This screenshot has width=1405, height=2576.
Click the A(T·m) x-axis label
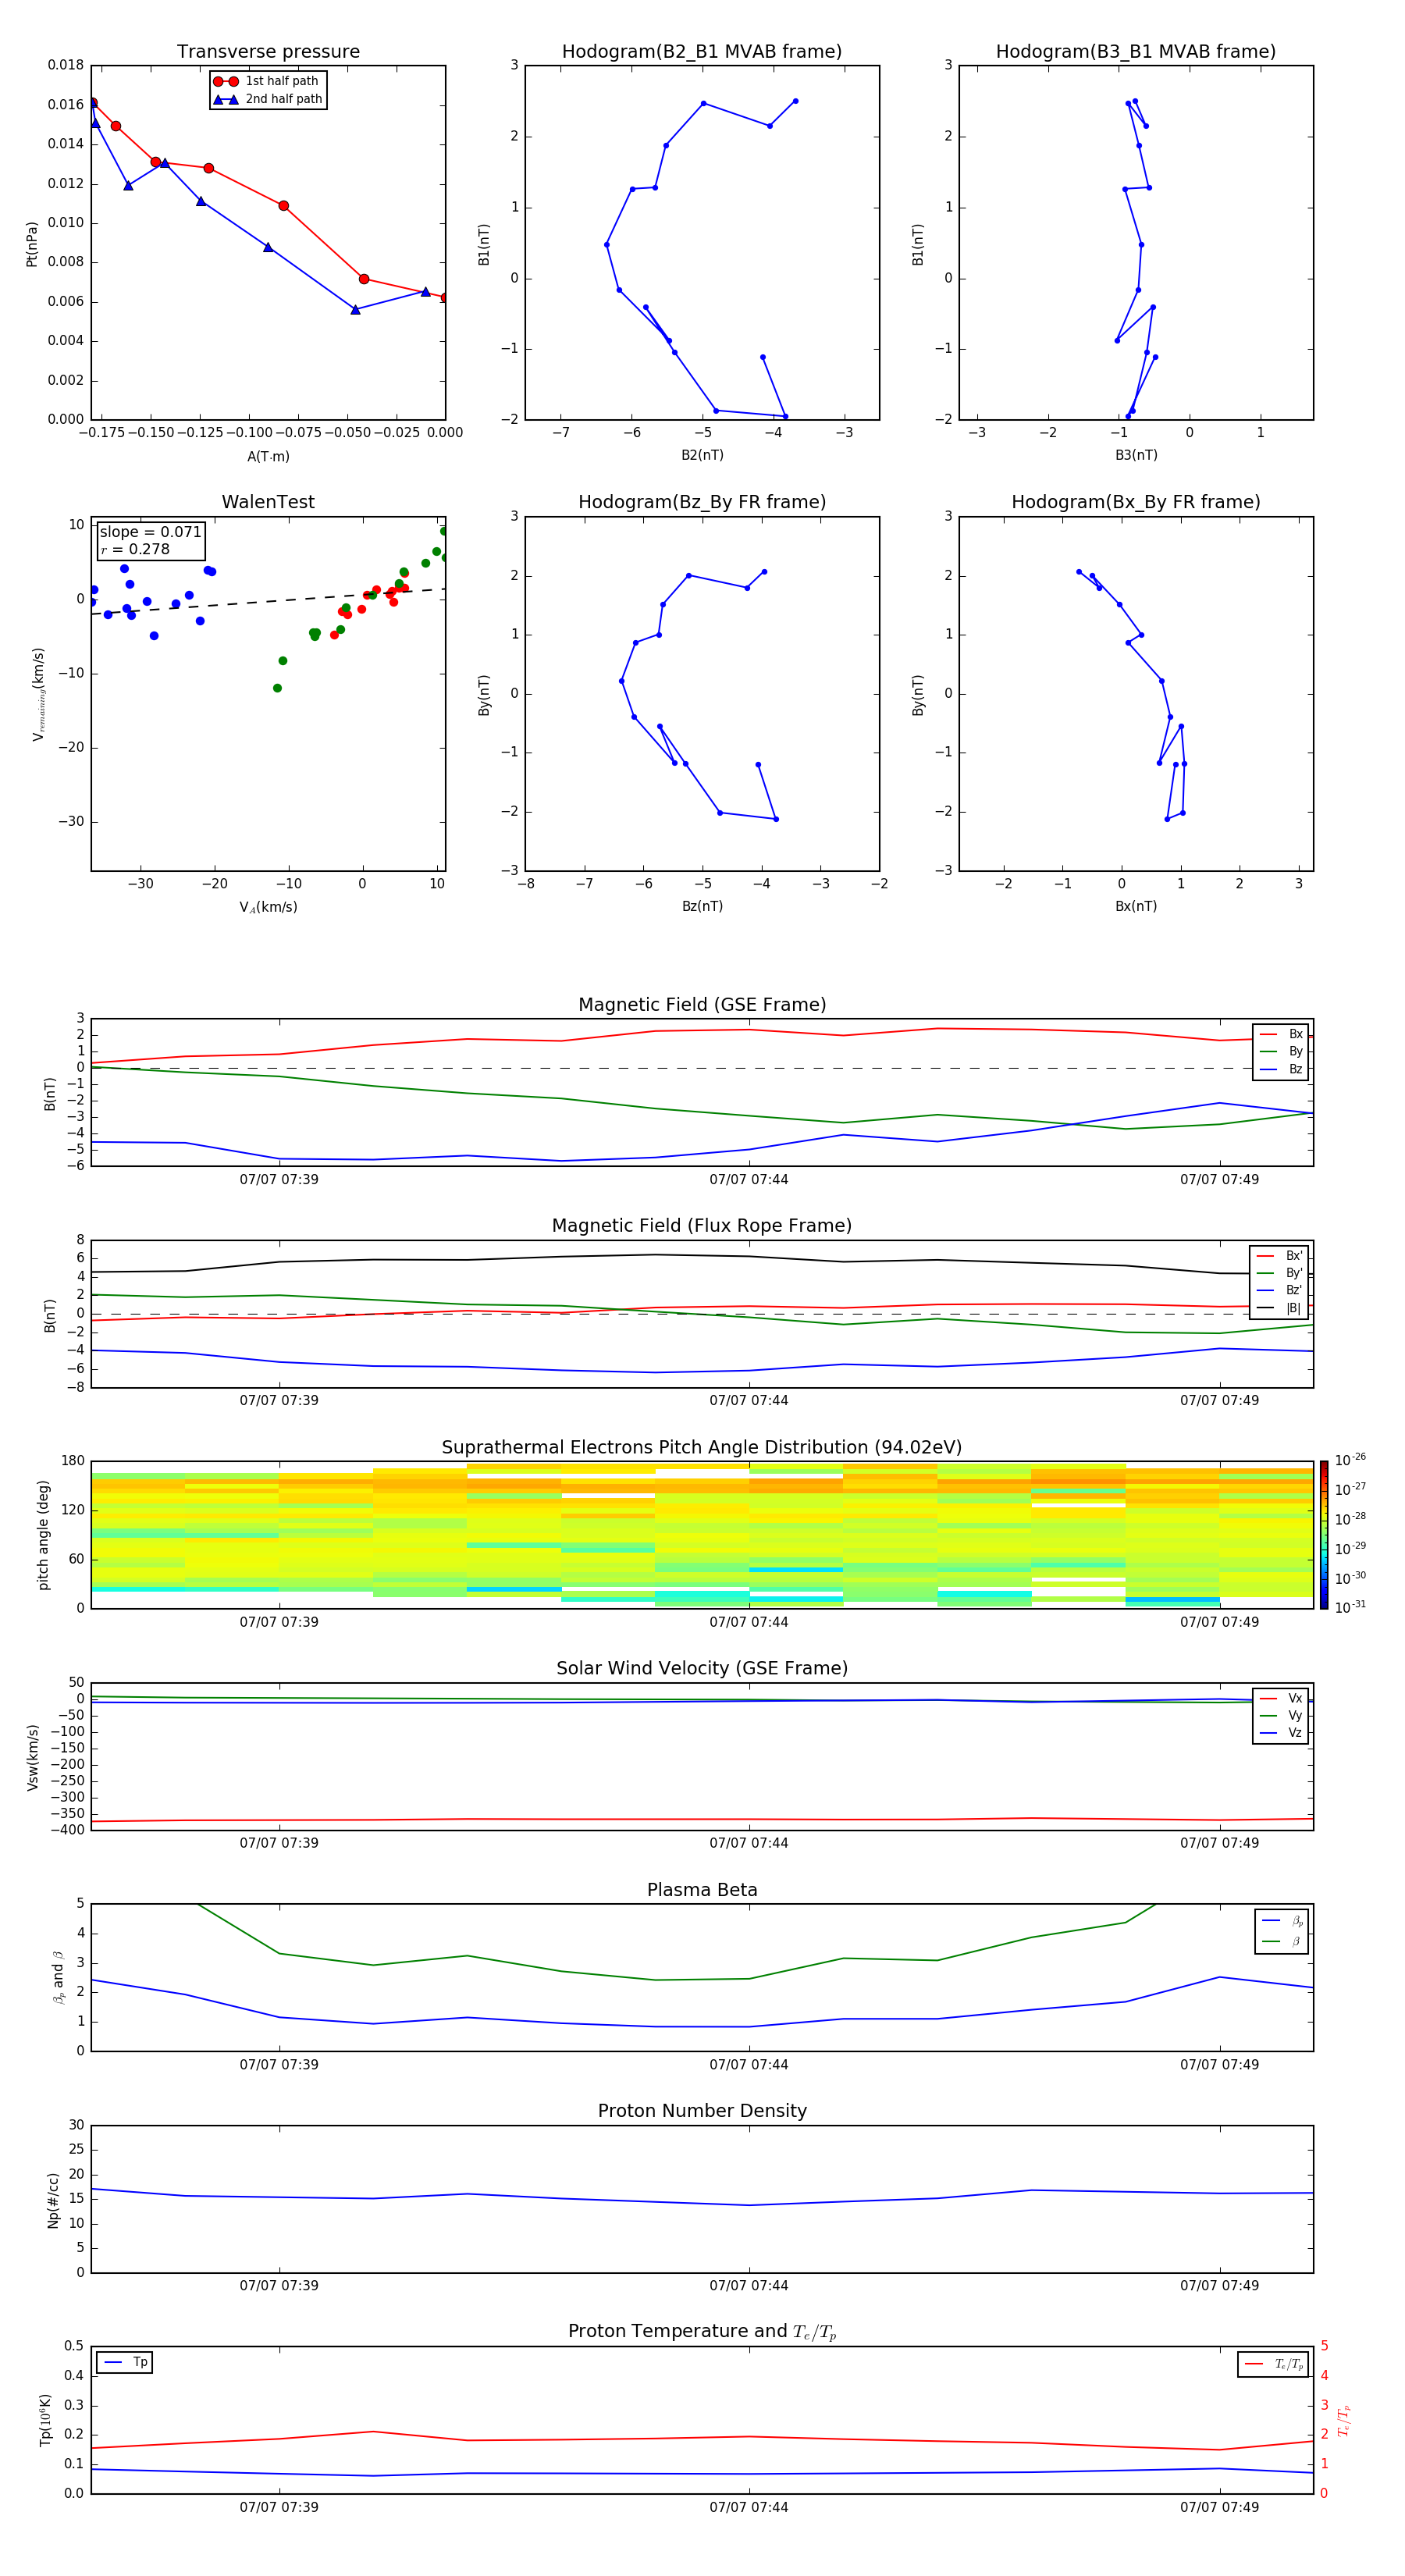click(268, 456)
